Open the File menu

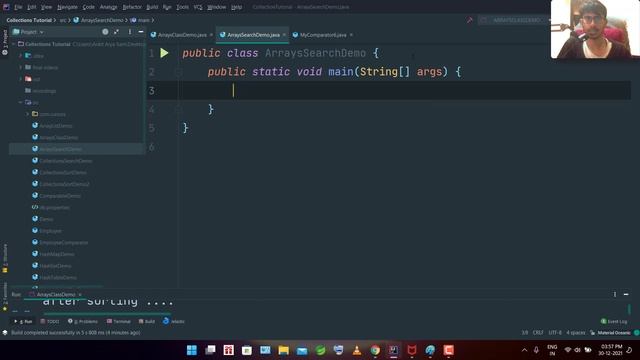[18, 7]
